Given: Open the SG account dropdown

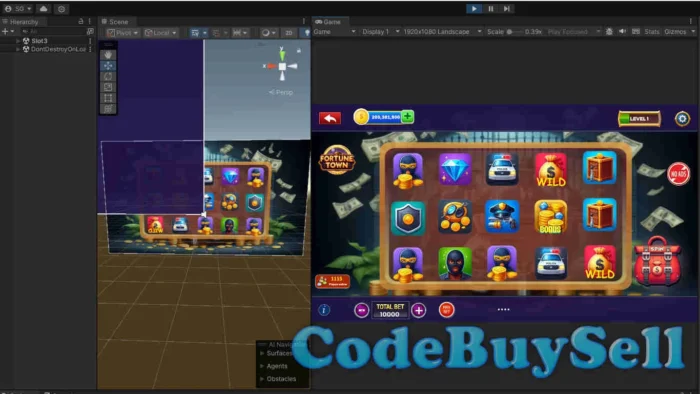Looking at the screenshot, I should [17, 8].
